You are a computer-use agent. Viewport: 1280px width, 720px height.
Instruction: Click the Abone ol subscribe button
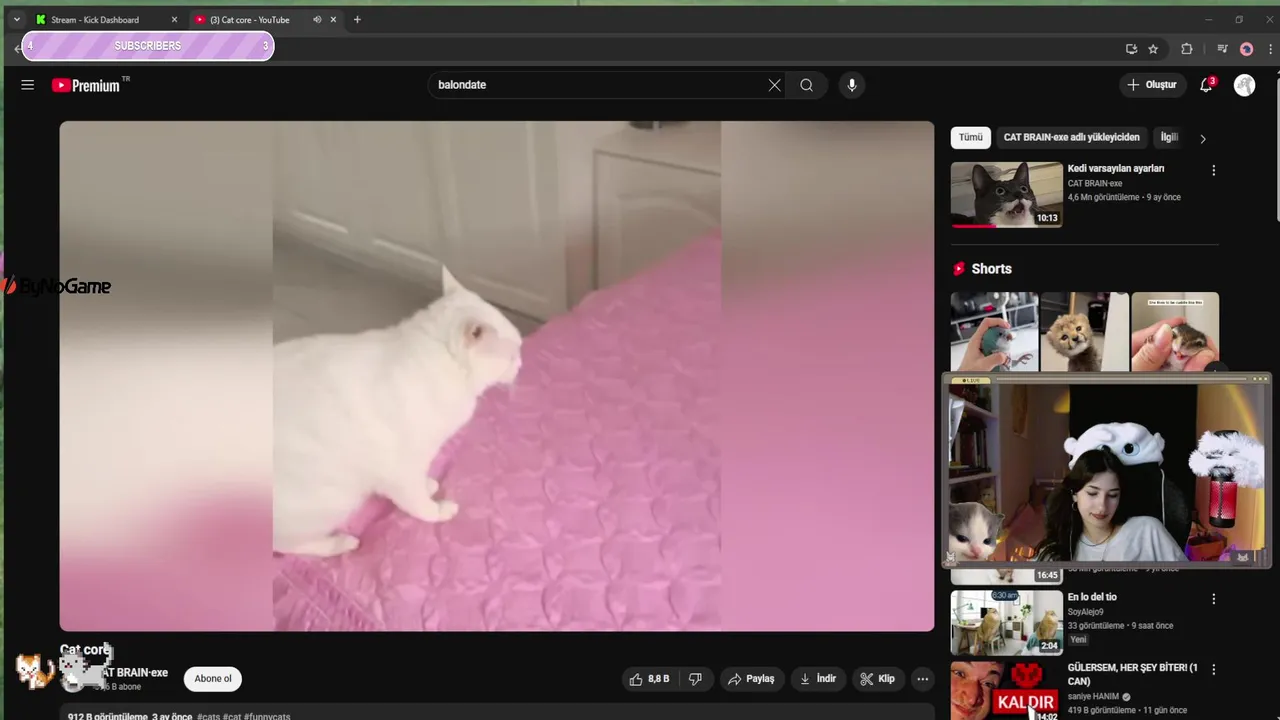coord(213,679)
